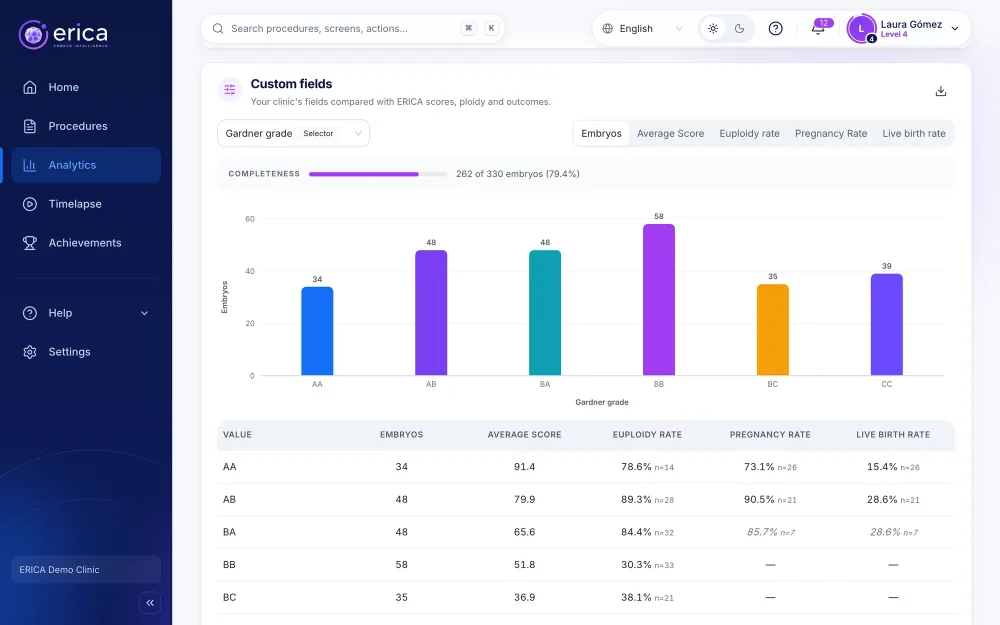
Task: Open Home from the sidebar
Action: click(x=86, y=87)
